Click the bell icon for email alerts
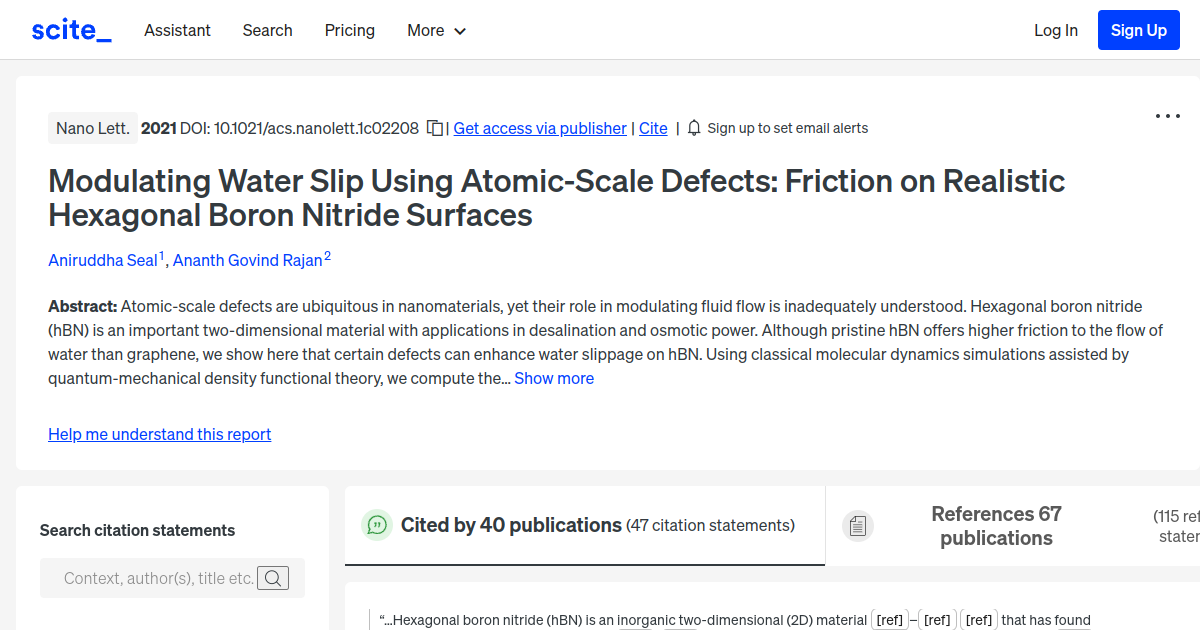 (x=692, y=128)
